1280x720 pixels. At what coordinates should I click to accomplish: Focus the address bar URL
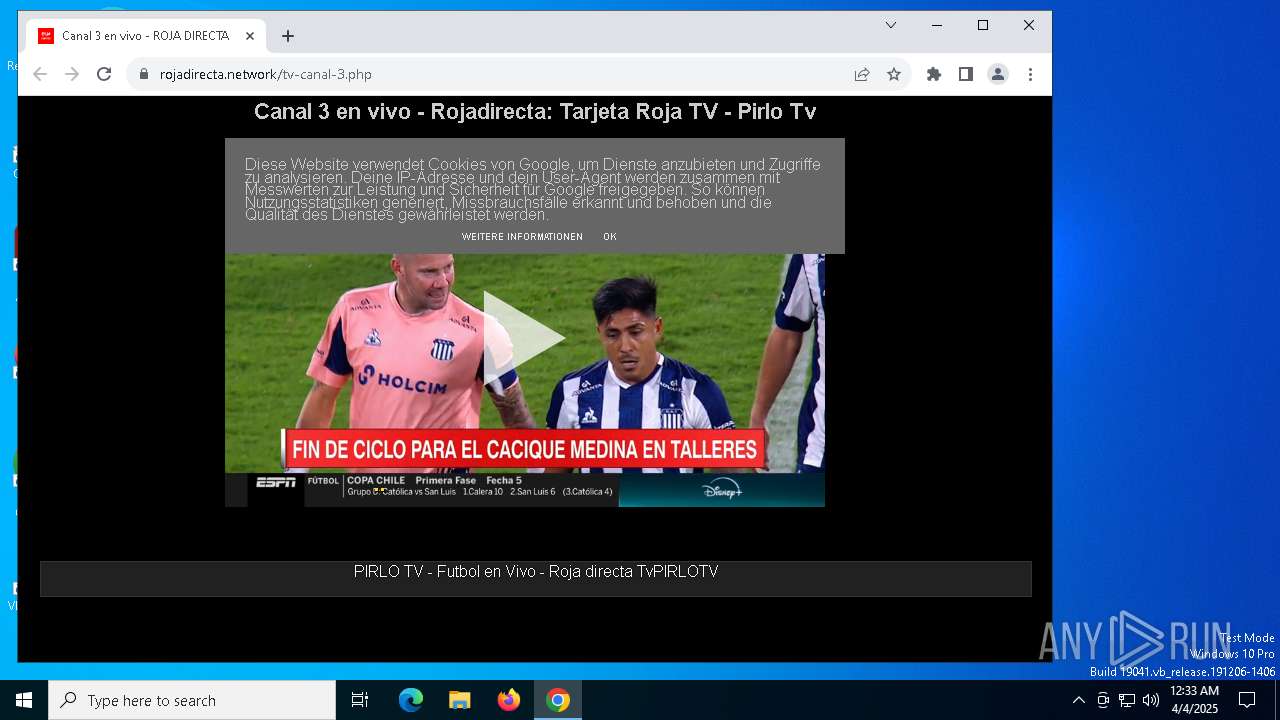[266, 74]
